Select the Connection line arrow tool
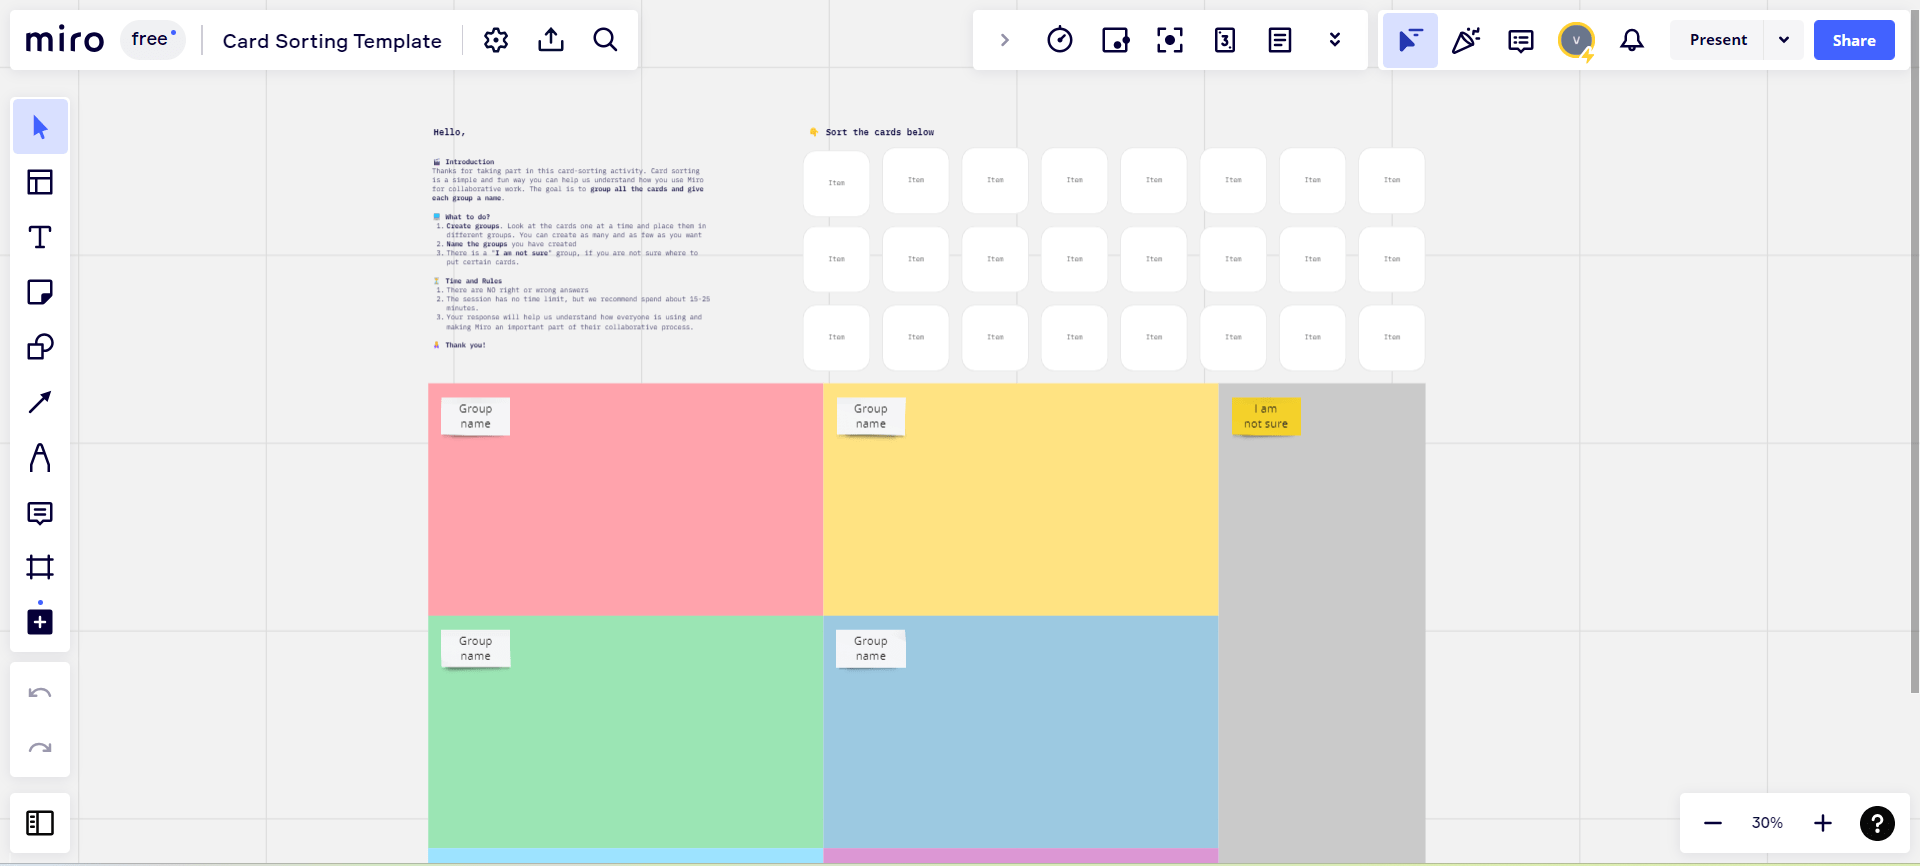Viewport: 1920px width, 866px height. (x=40, y=402)
